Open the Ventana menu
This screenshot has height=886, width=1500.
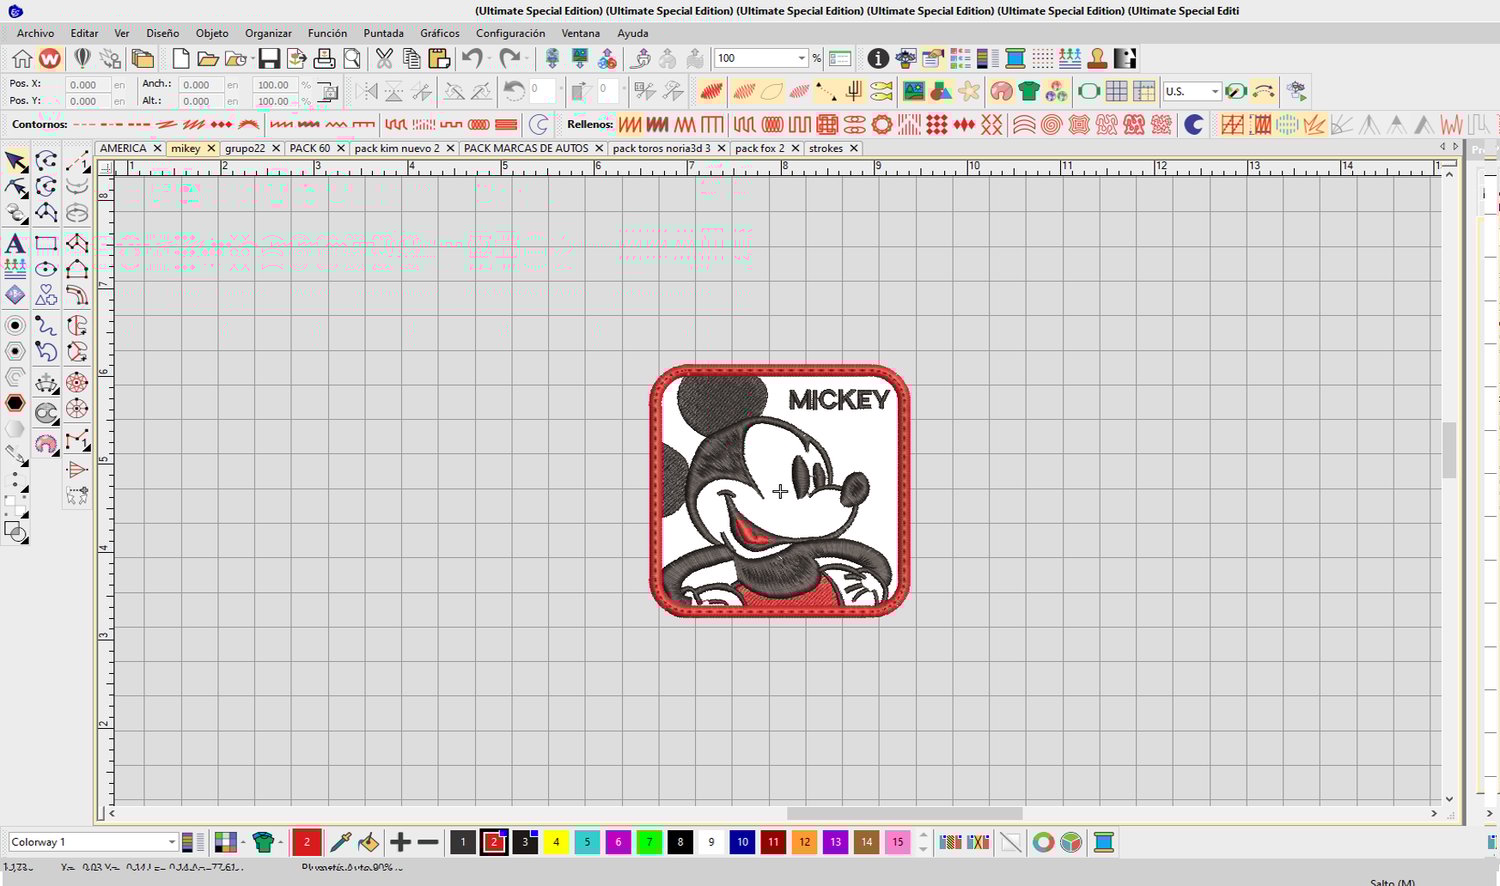pos(580,33)
